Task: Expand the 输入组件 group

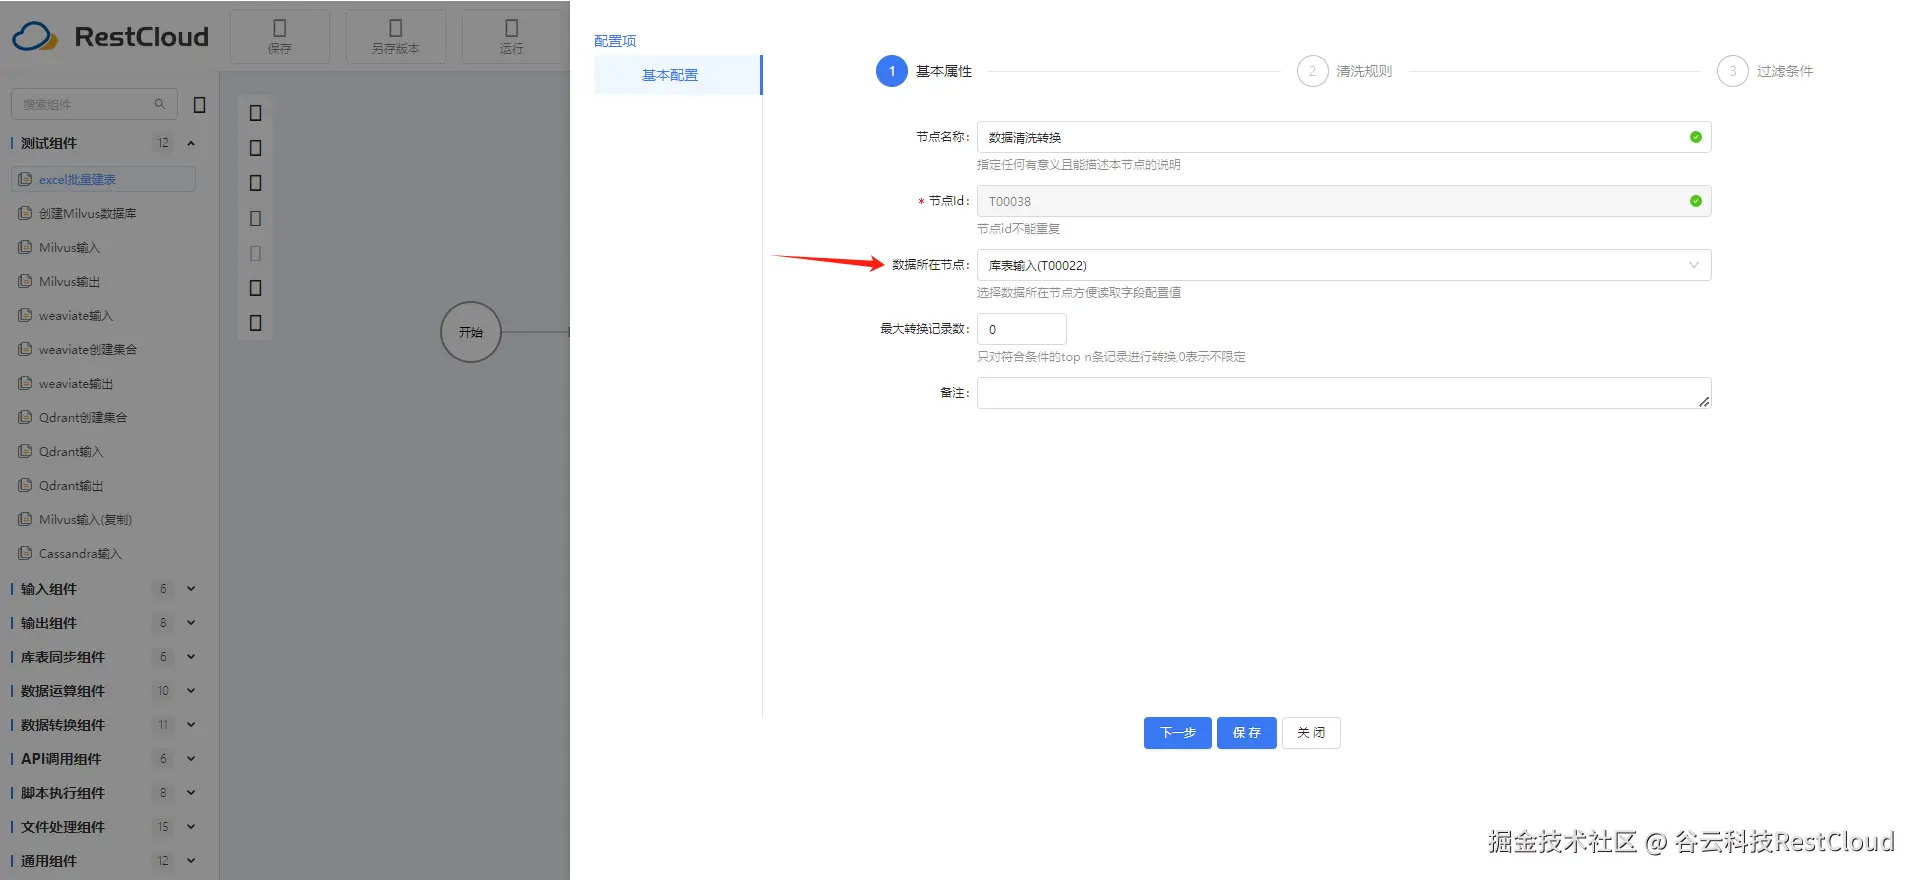Action: tap(190, 589)
